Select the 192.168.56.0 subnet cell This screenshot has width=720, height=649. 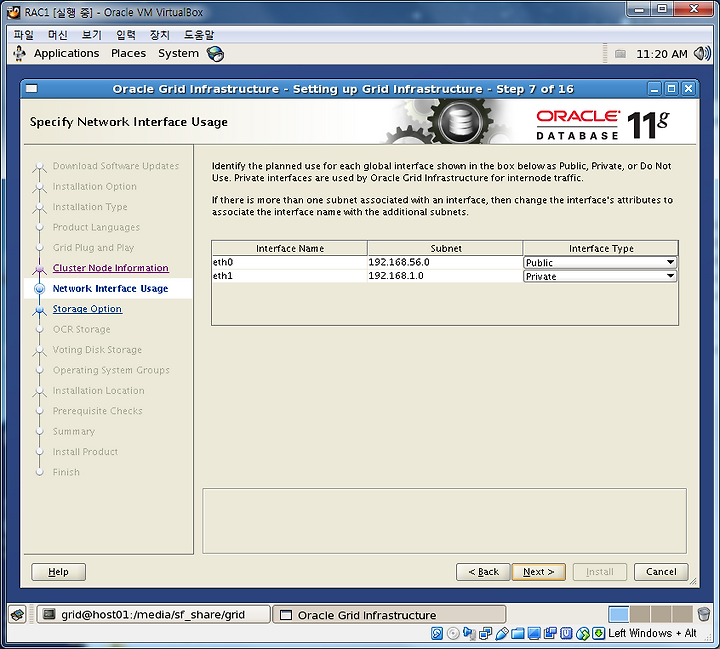[445, 262]
